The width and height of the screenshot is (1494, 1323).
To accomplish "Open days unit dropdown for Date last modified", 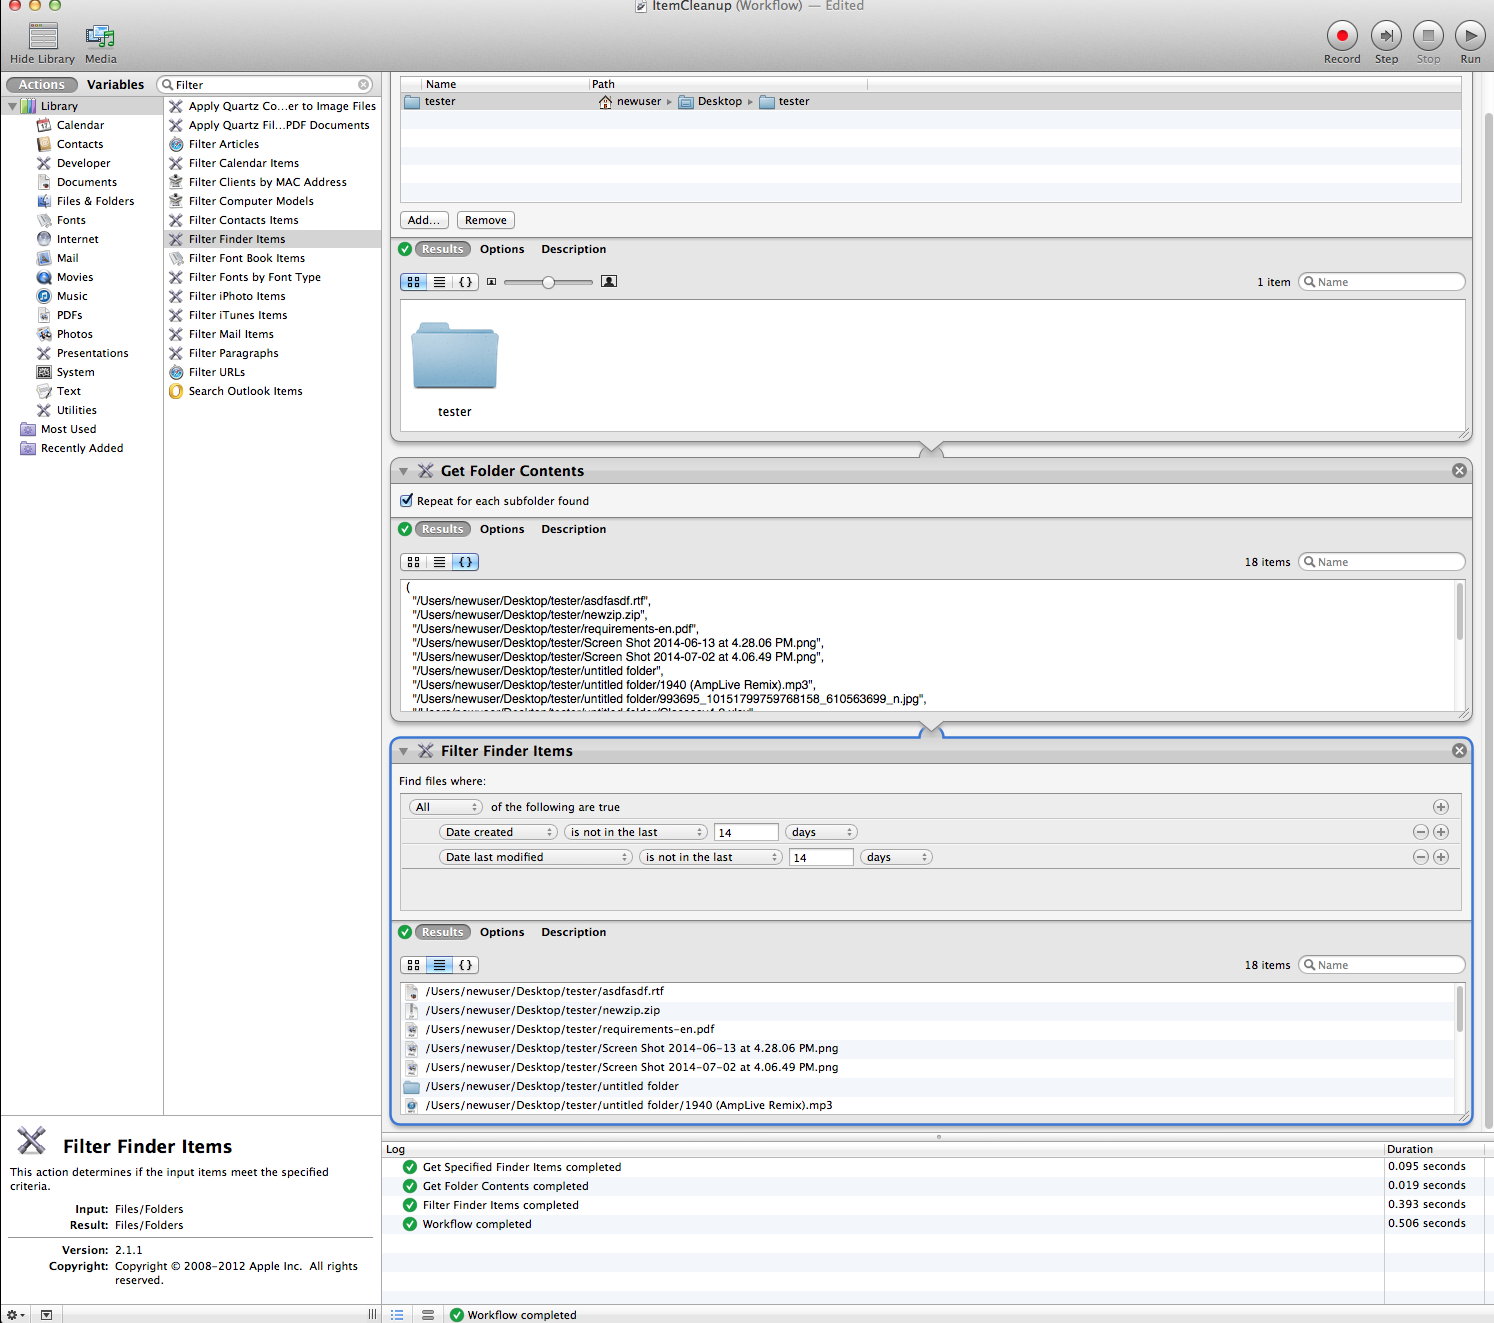I will point(896,857).
